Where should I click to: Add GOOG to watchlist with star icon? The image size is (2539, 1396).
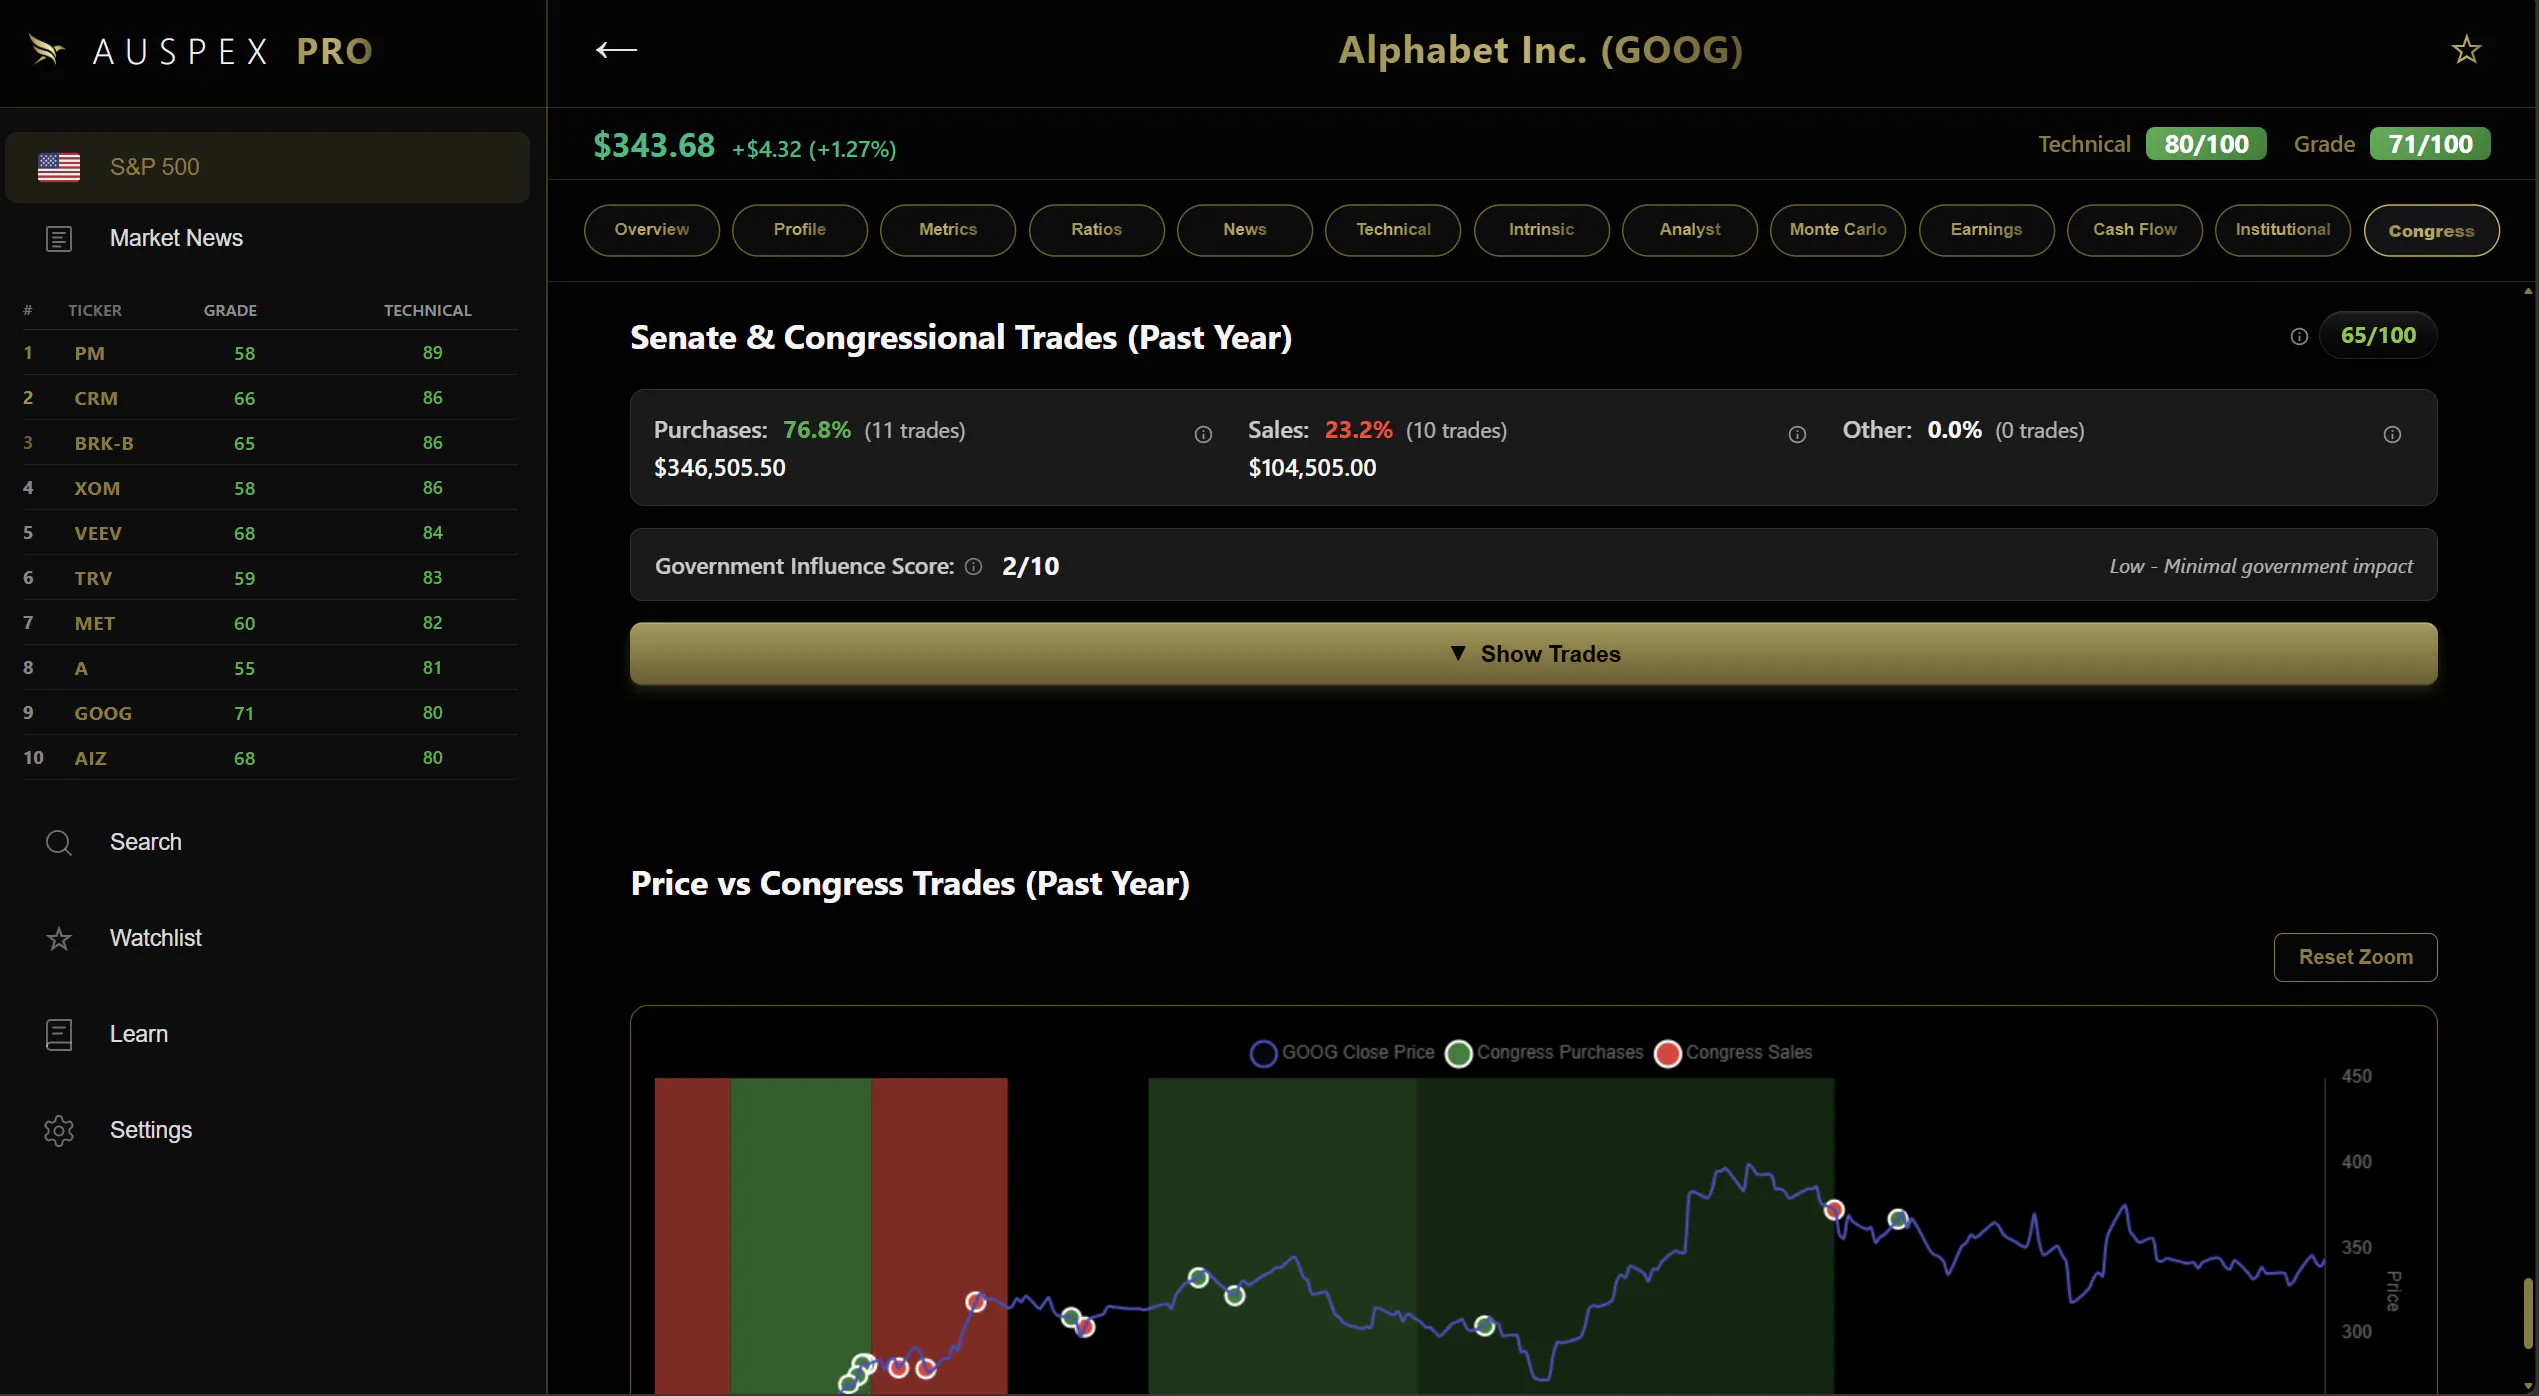(x=2466, y=50)
